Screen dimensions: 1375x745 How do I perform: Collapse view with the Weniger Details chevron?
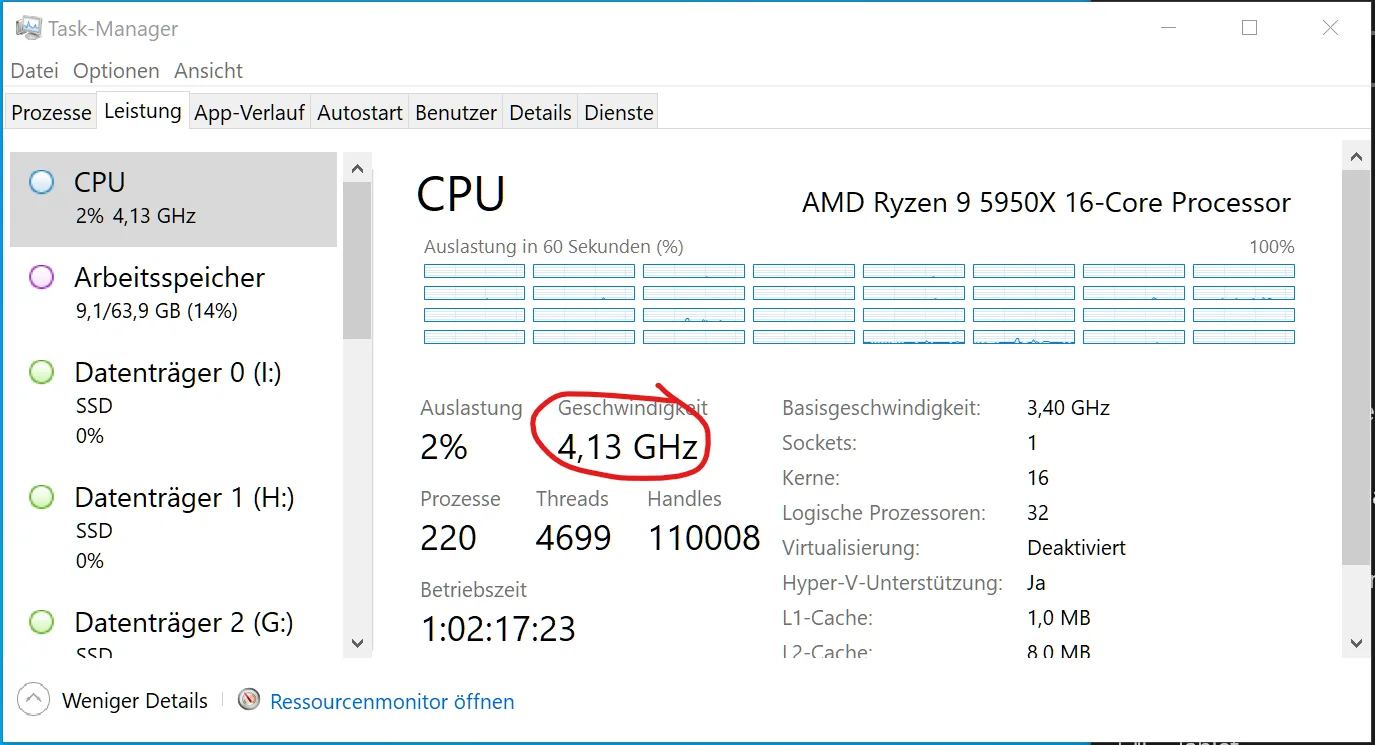33,700
